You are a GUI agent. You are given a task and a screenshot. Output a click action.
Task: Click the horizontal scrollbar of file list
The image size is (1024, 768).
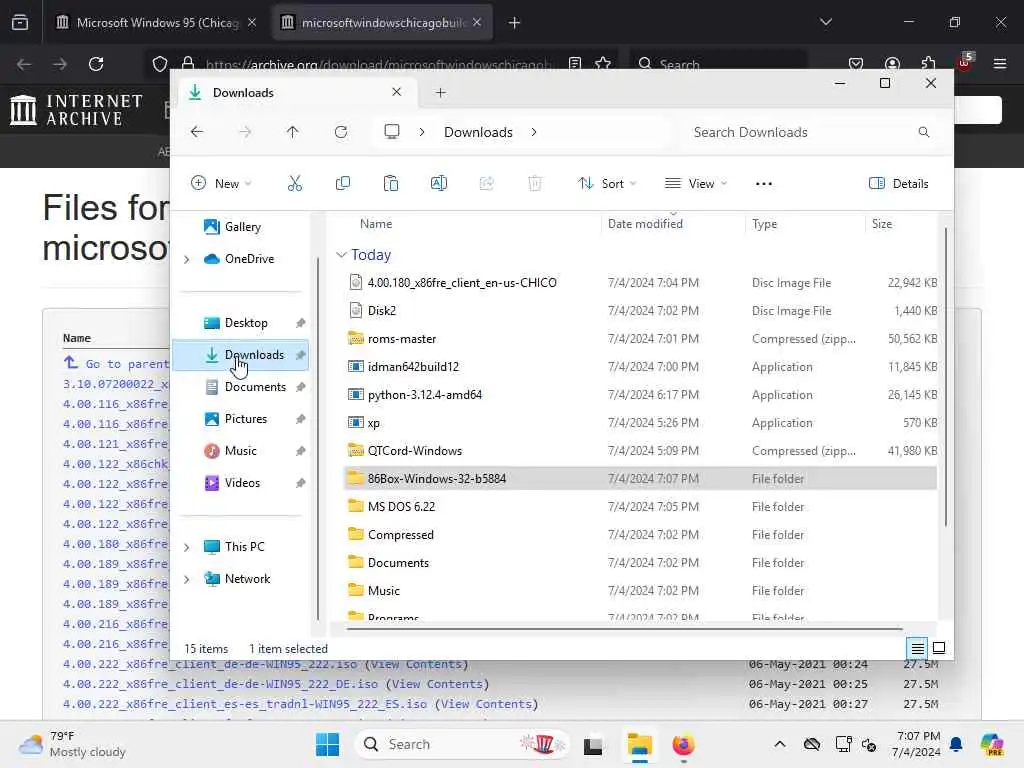coord(624,629)
